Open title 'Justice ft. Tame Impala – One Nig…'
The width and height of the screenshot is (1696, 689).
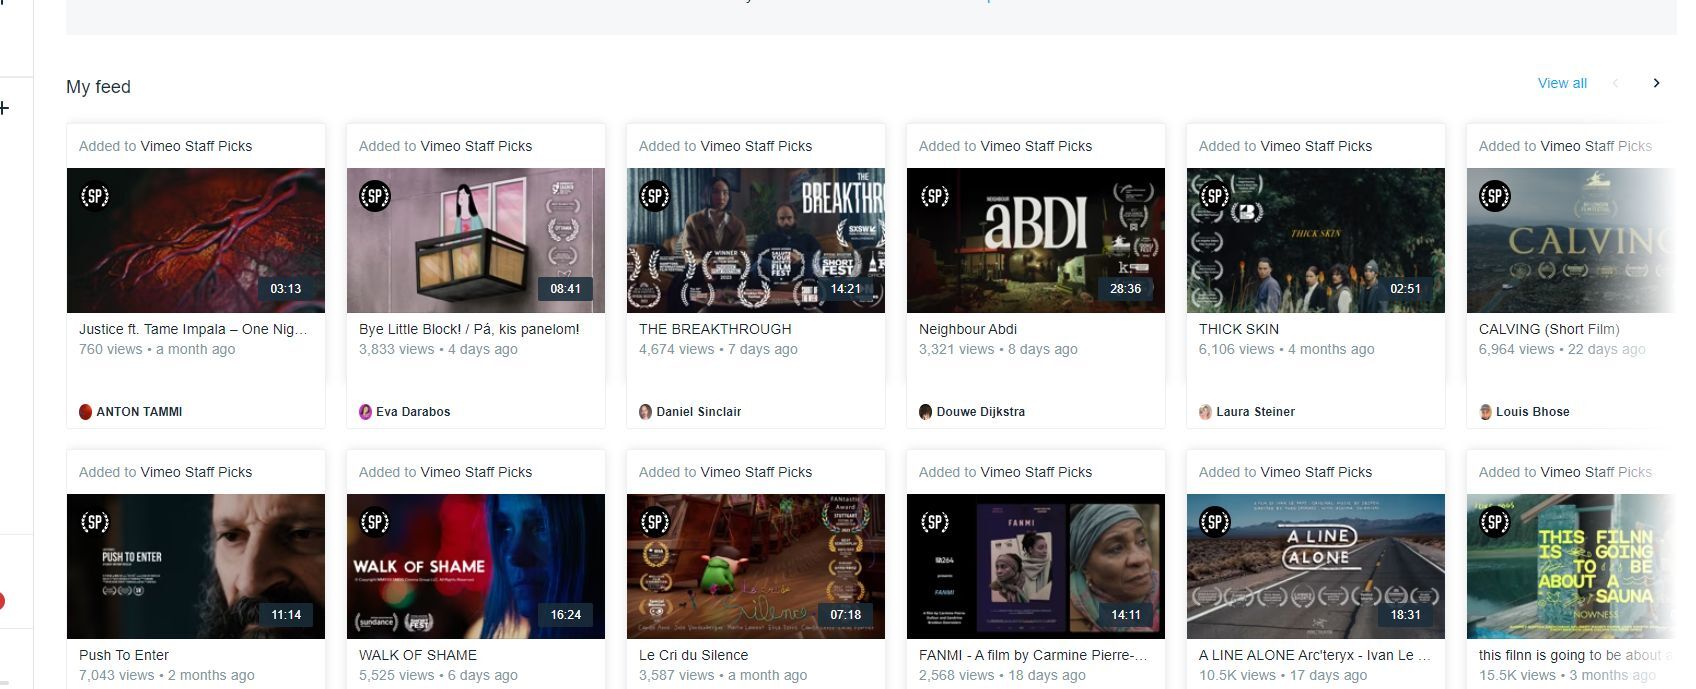(193, 329)
